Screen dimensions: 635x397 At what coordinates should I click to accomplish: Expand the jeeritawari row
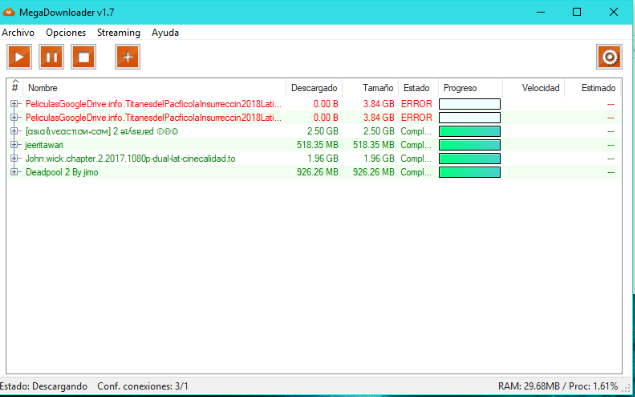point(14,145)
